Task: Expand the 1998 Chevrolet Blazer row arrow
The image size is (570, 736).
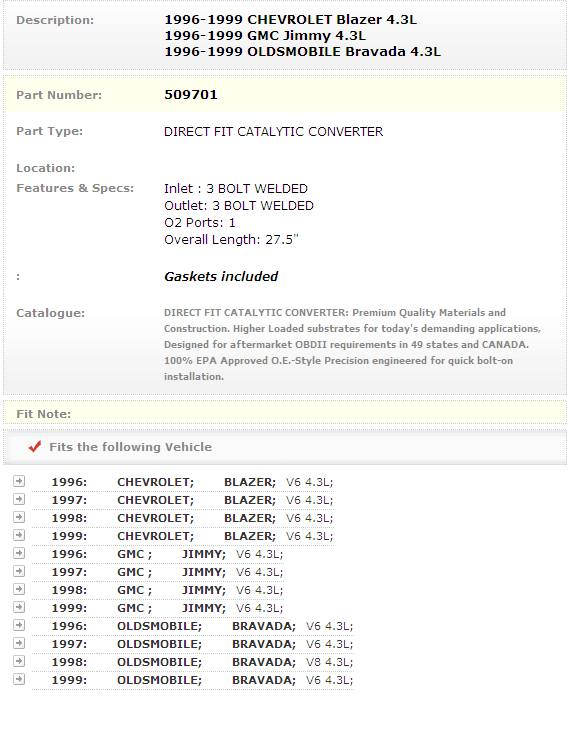Action: point(19,517)
